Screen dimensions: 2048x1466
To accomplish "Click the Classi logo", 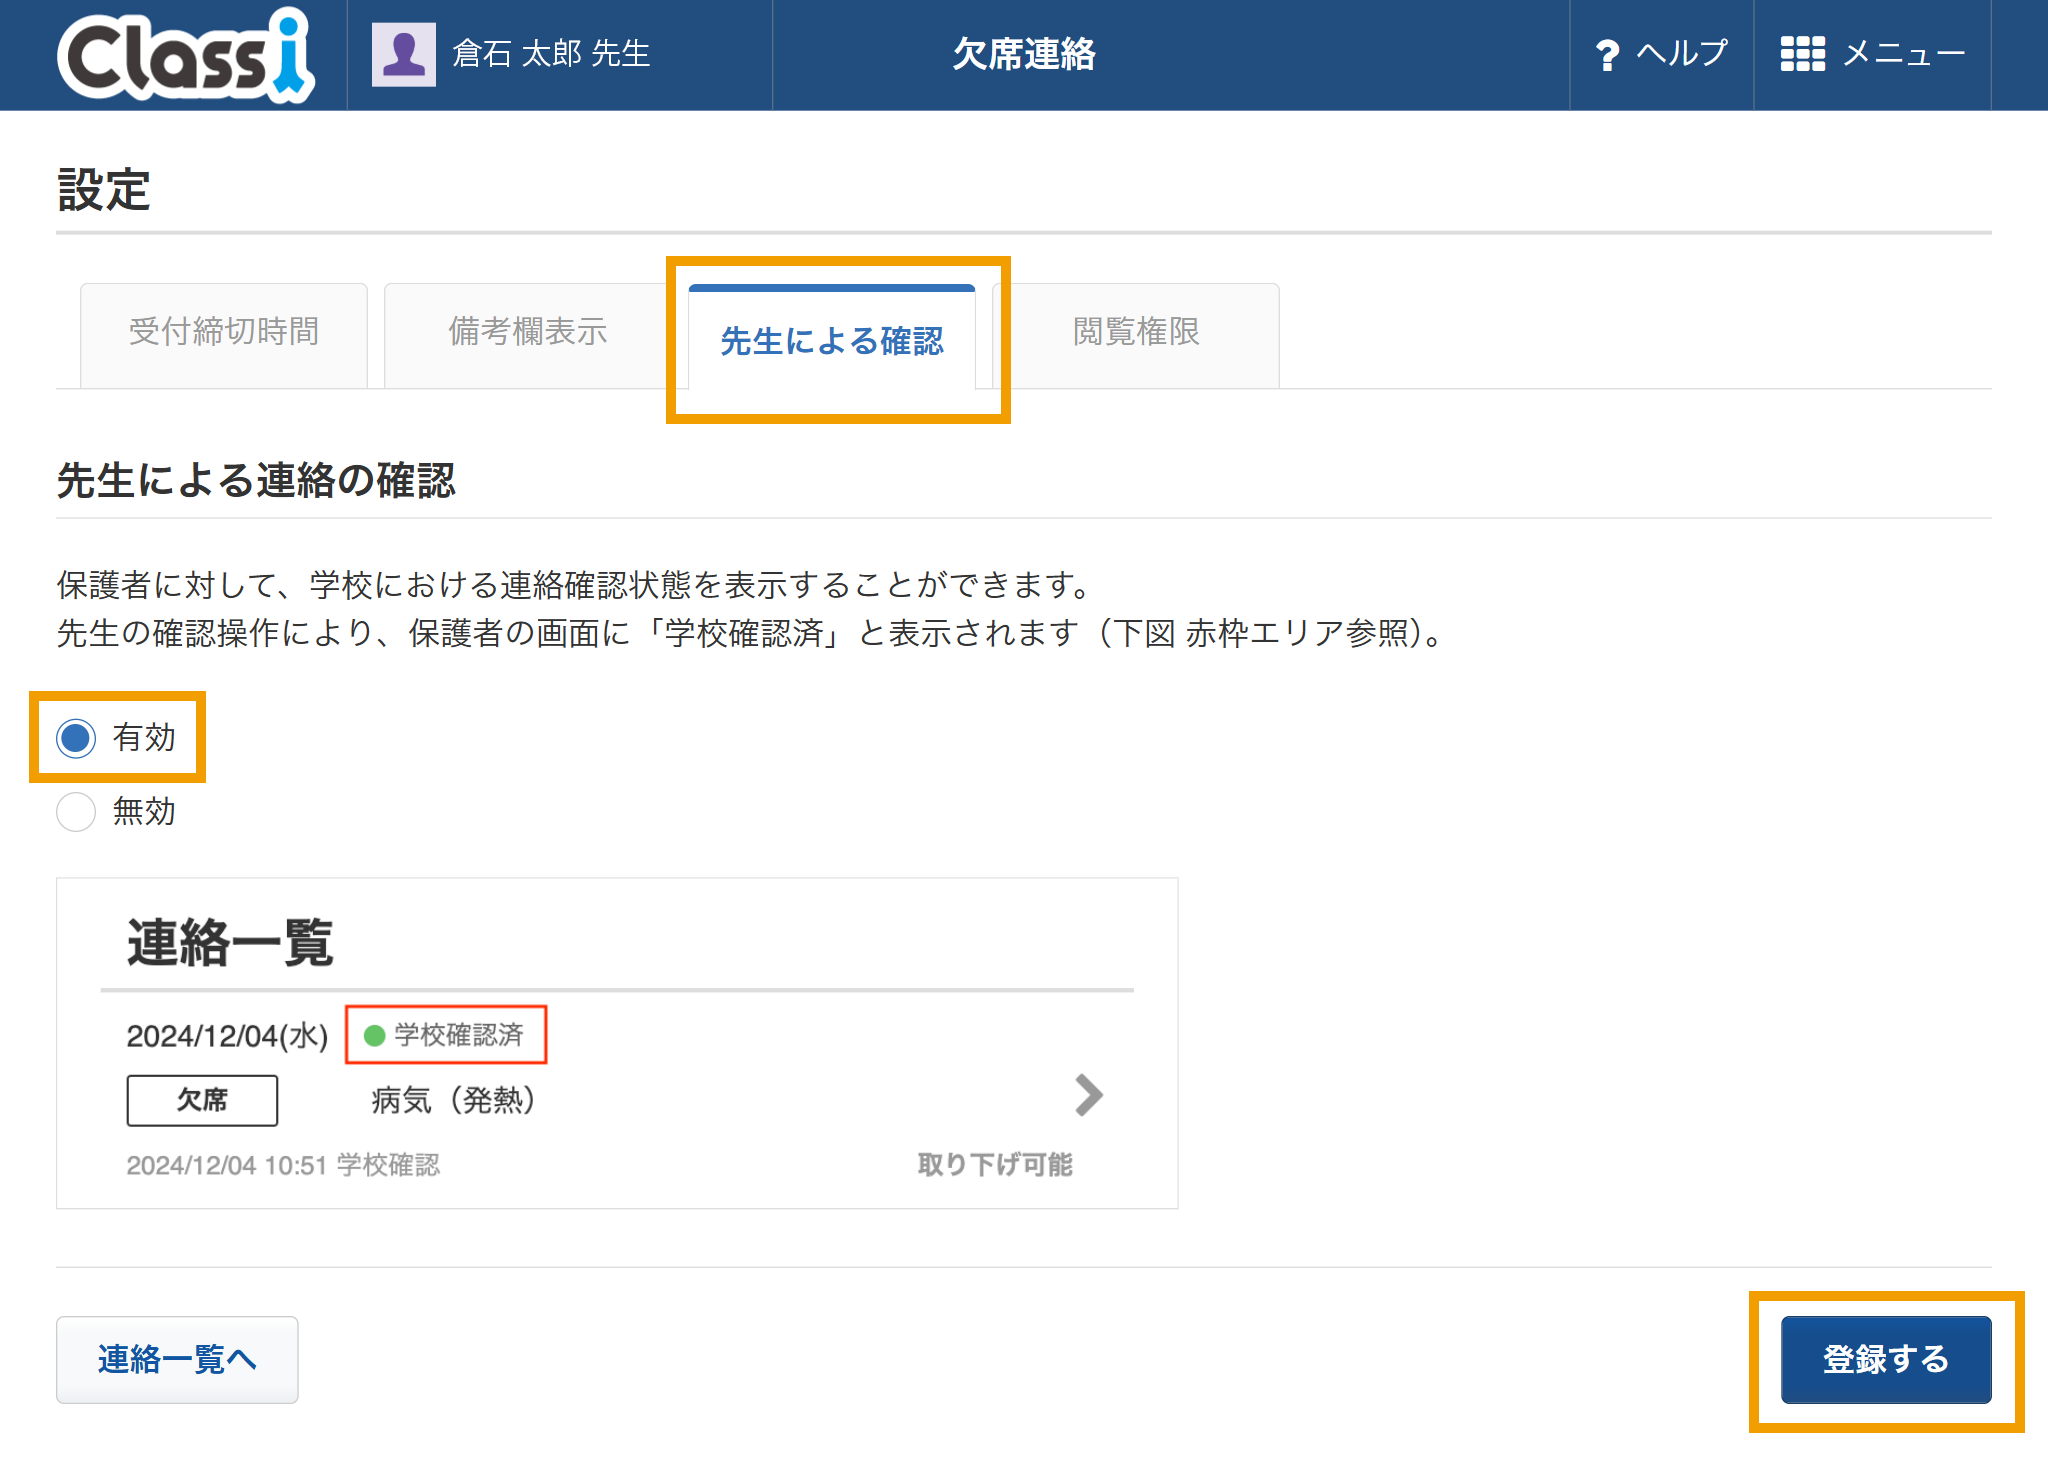I will tap(186, 55).
